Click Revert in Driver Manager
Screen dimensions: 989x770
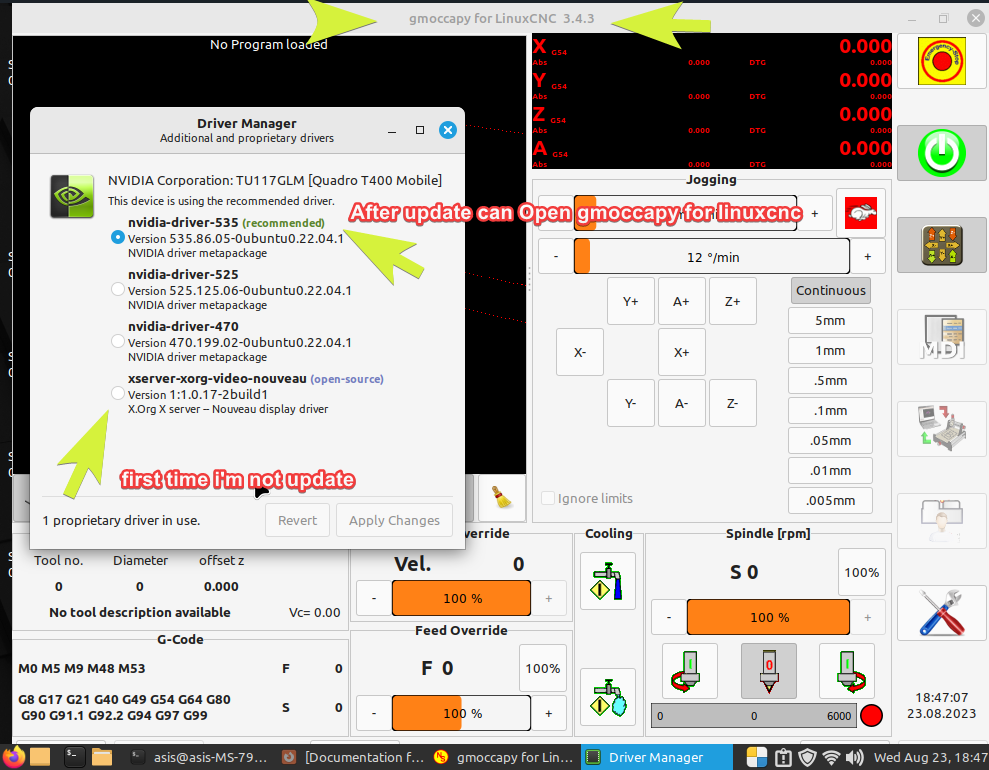tap(297, 520)
